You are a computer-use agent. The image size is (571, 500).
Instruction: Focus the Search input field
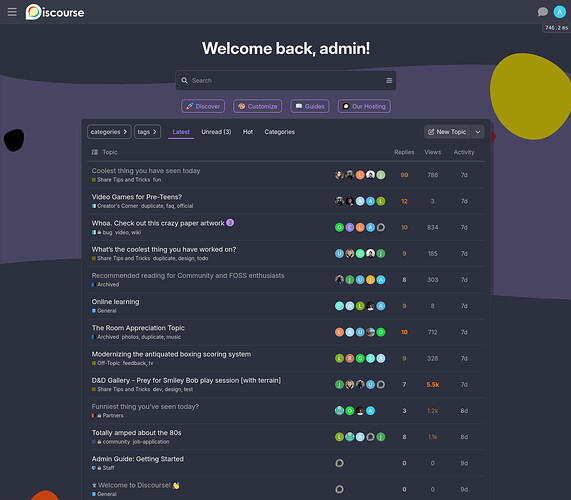pos(286,80)
